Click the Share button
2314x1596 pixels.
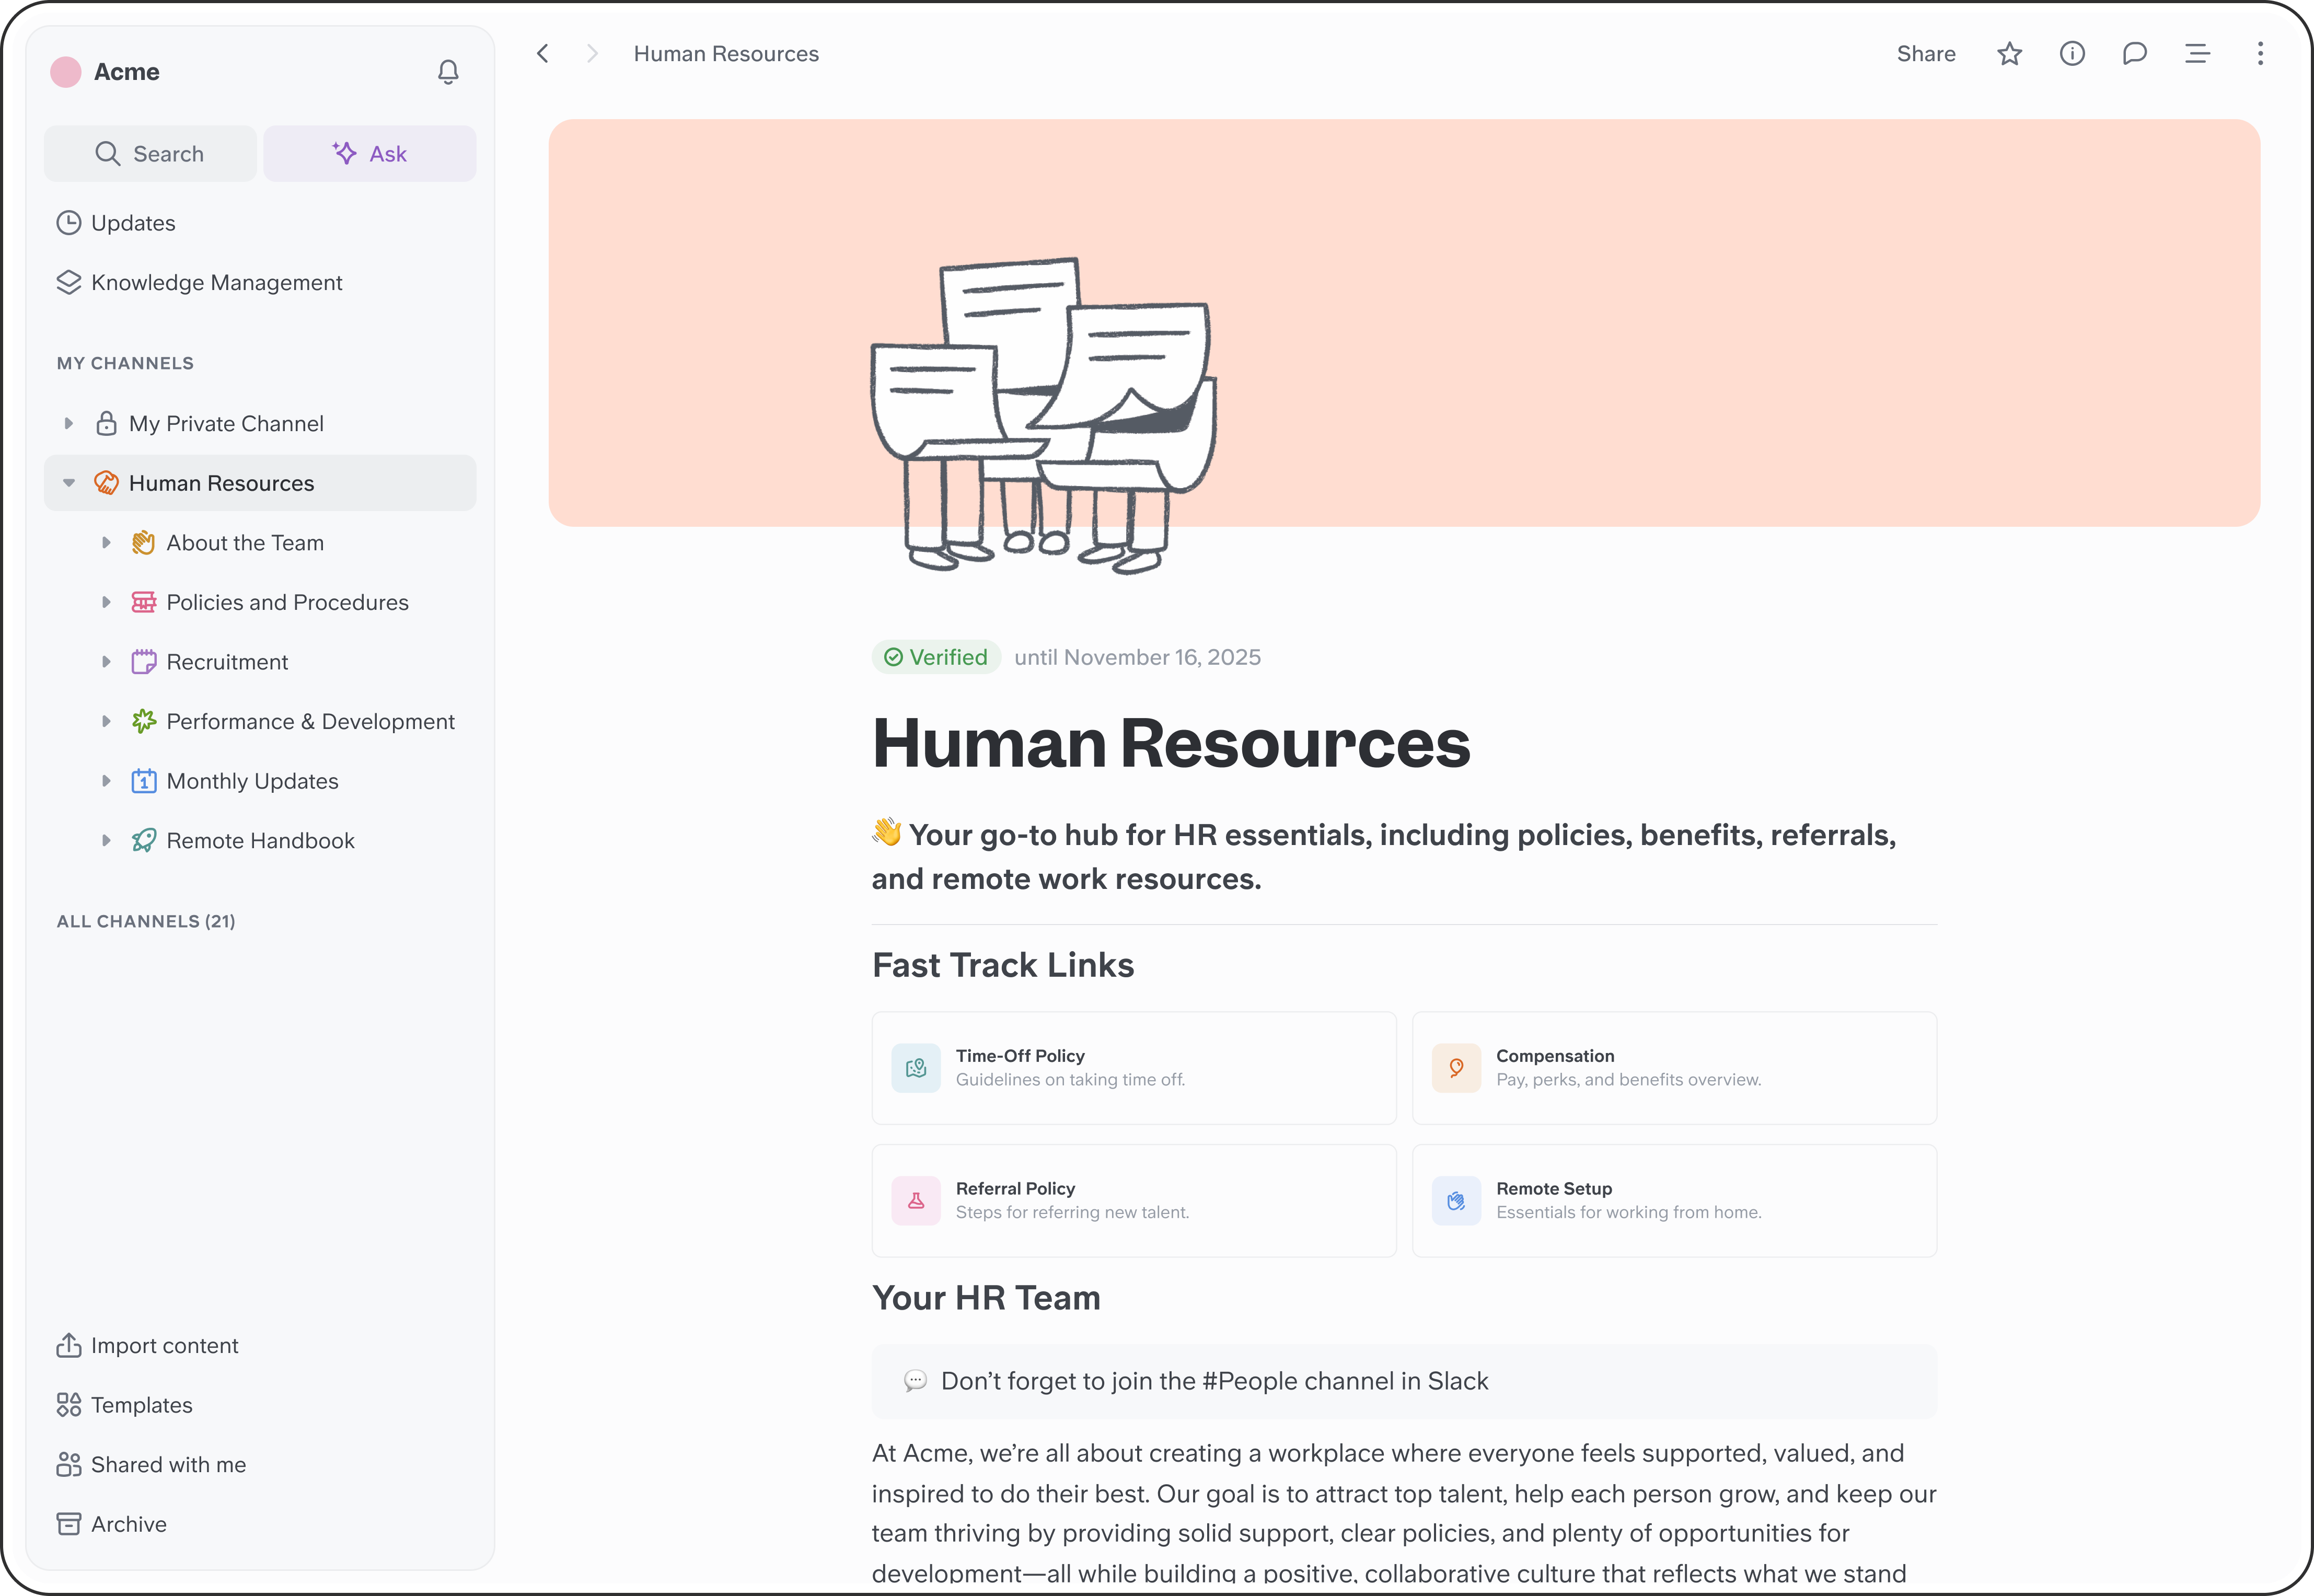tap(1926, 53)
